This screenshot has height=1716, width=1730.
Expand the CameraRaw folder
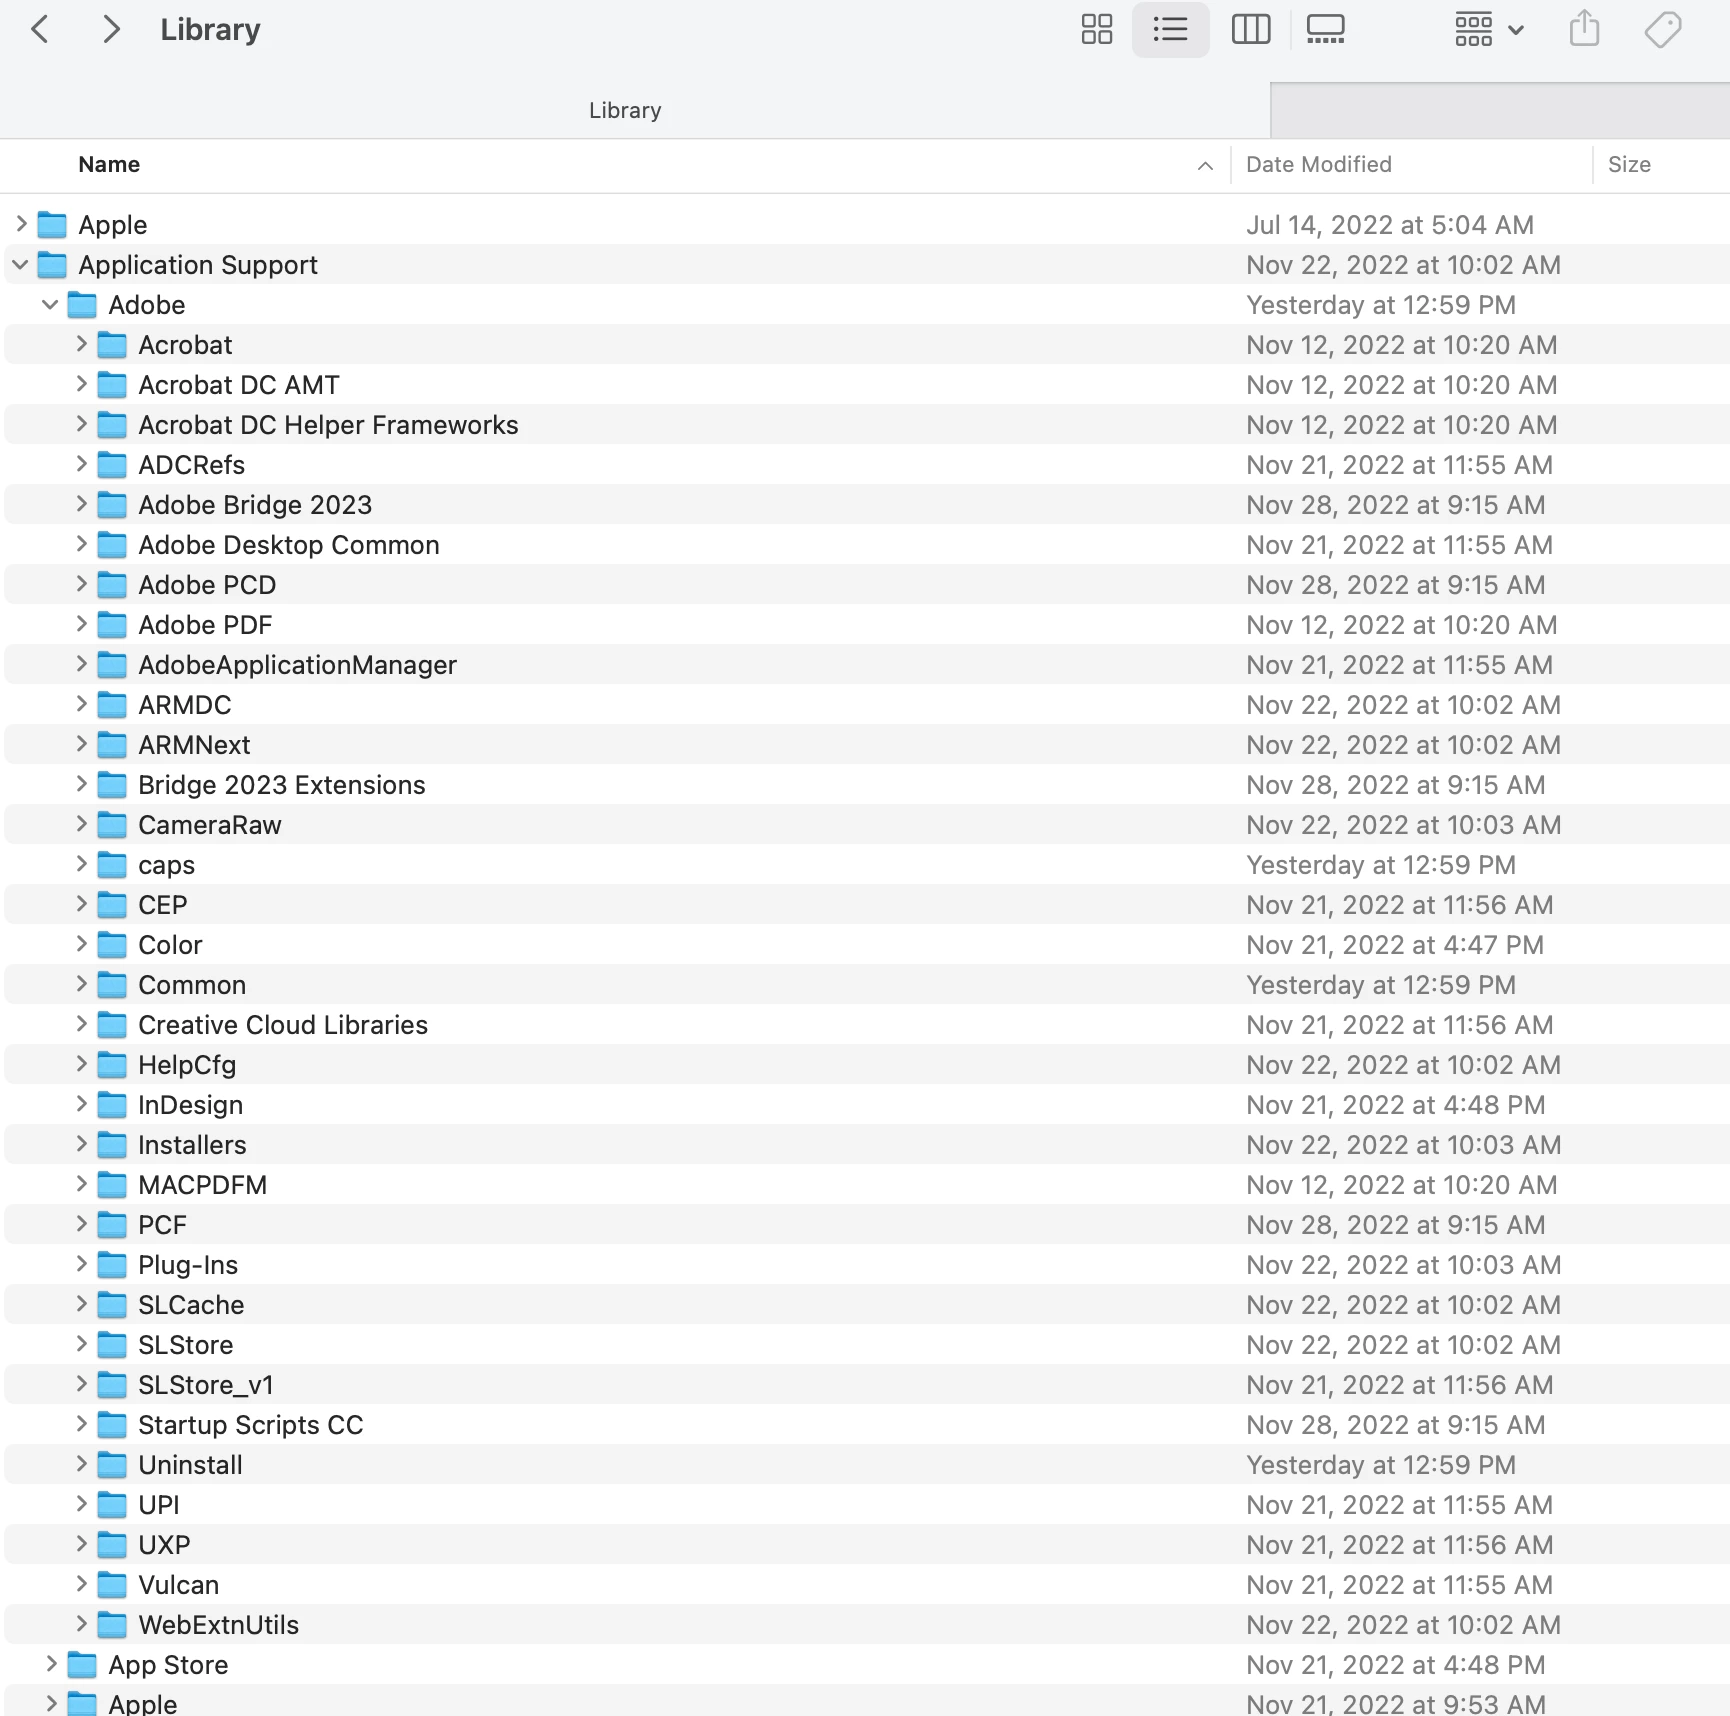pos(82,824)
